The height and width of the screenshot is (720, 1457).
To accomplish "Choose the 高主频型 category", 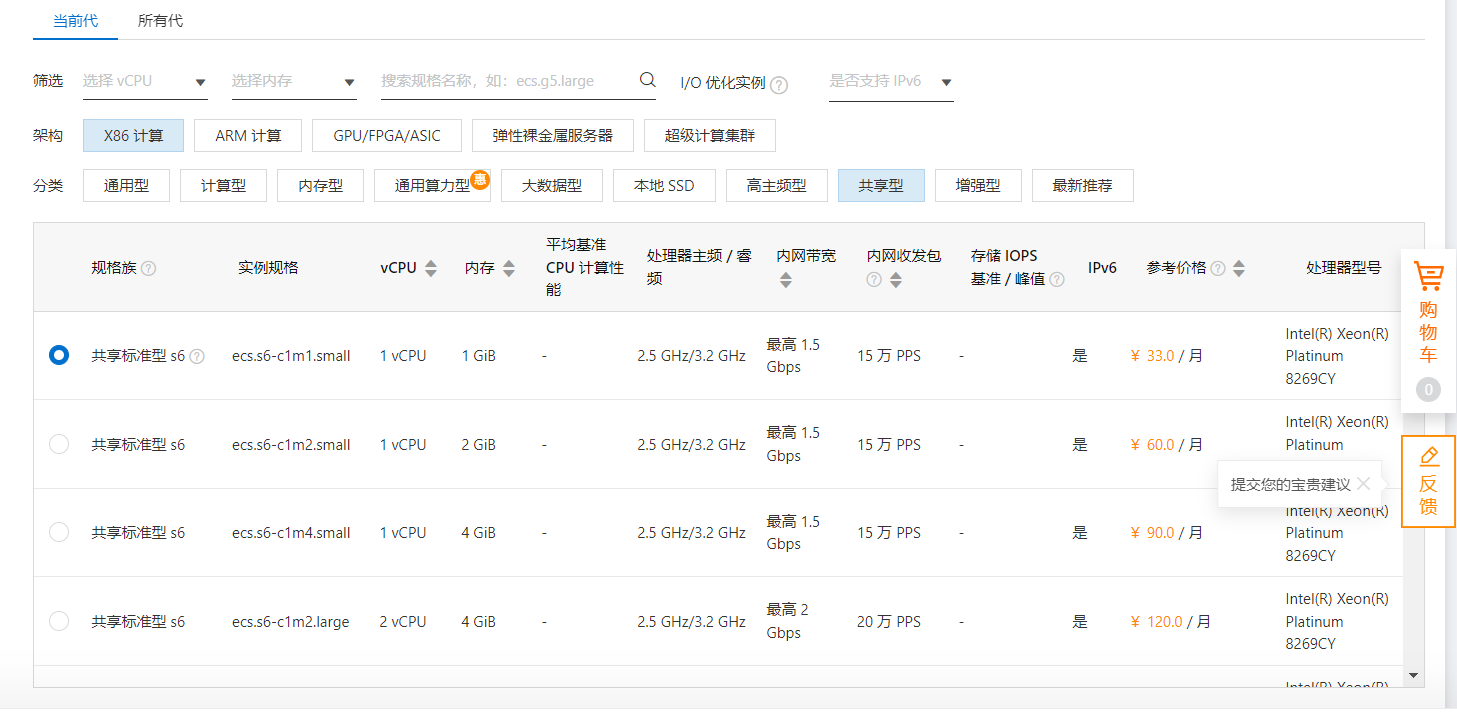I will click(776, 185).
